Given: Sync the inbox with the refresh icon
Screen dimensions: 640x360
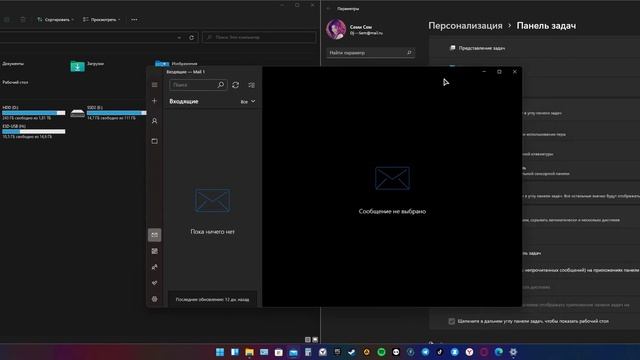Looking at the screenshot, I should click(x=236, y=85).
